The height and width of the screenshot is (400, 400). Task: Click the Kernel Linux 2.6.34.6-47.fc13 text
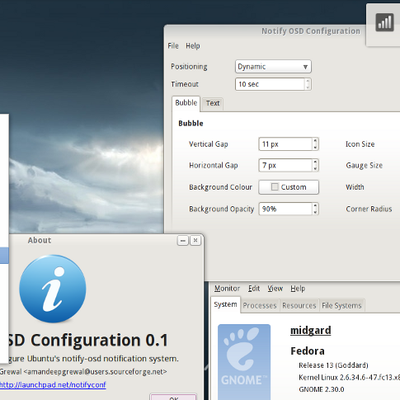349,378
